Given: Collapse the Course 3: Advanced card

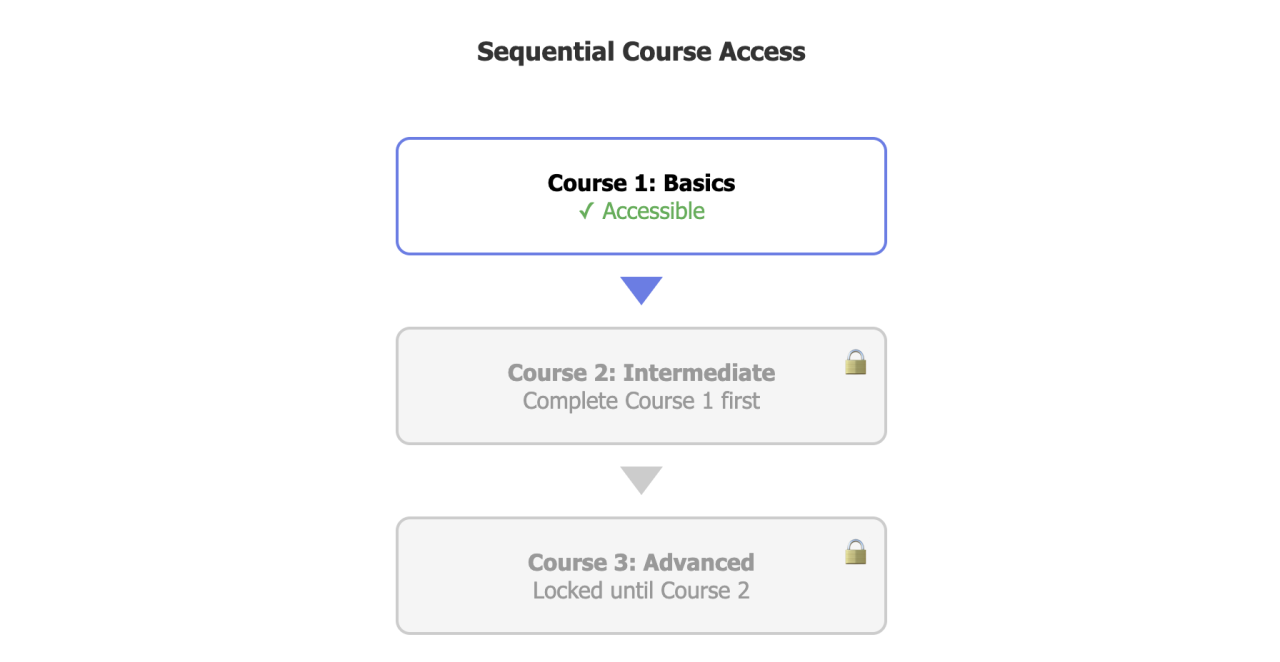Looking at the screenshot, I should [641, 575].
